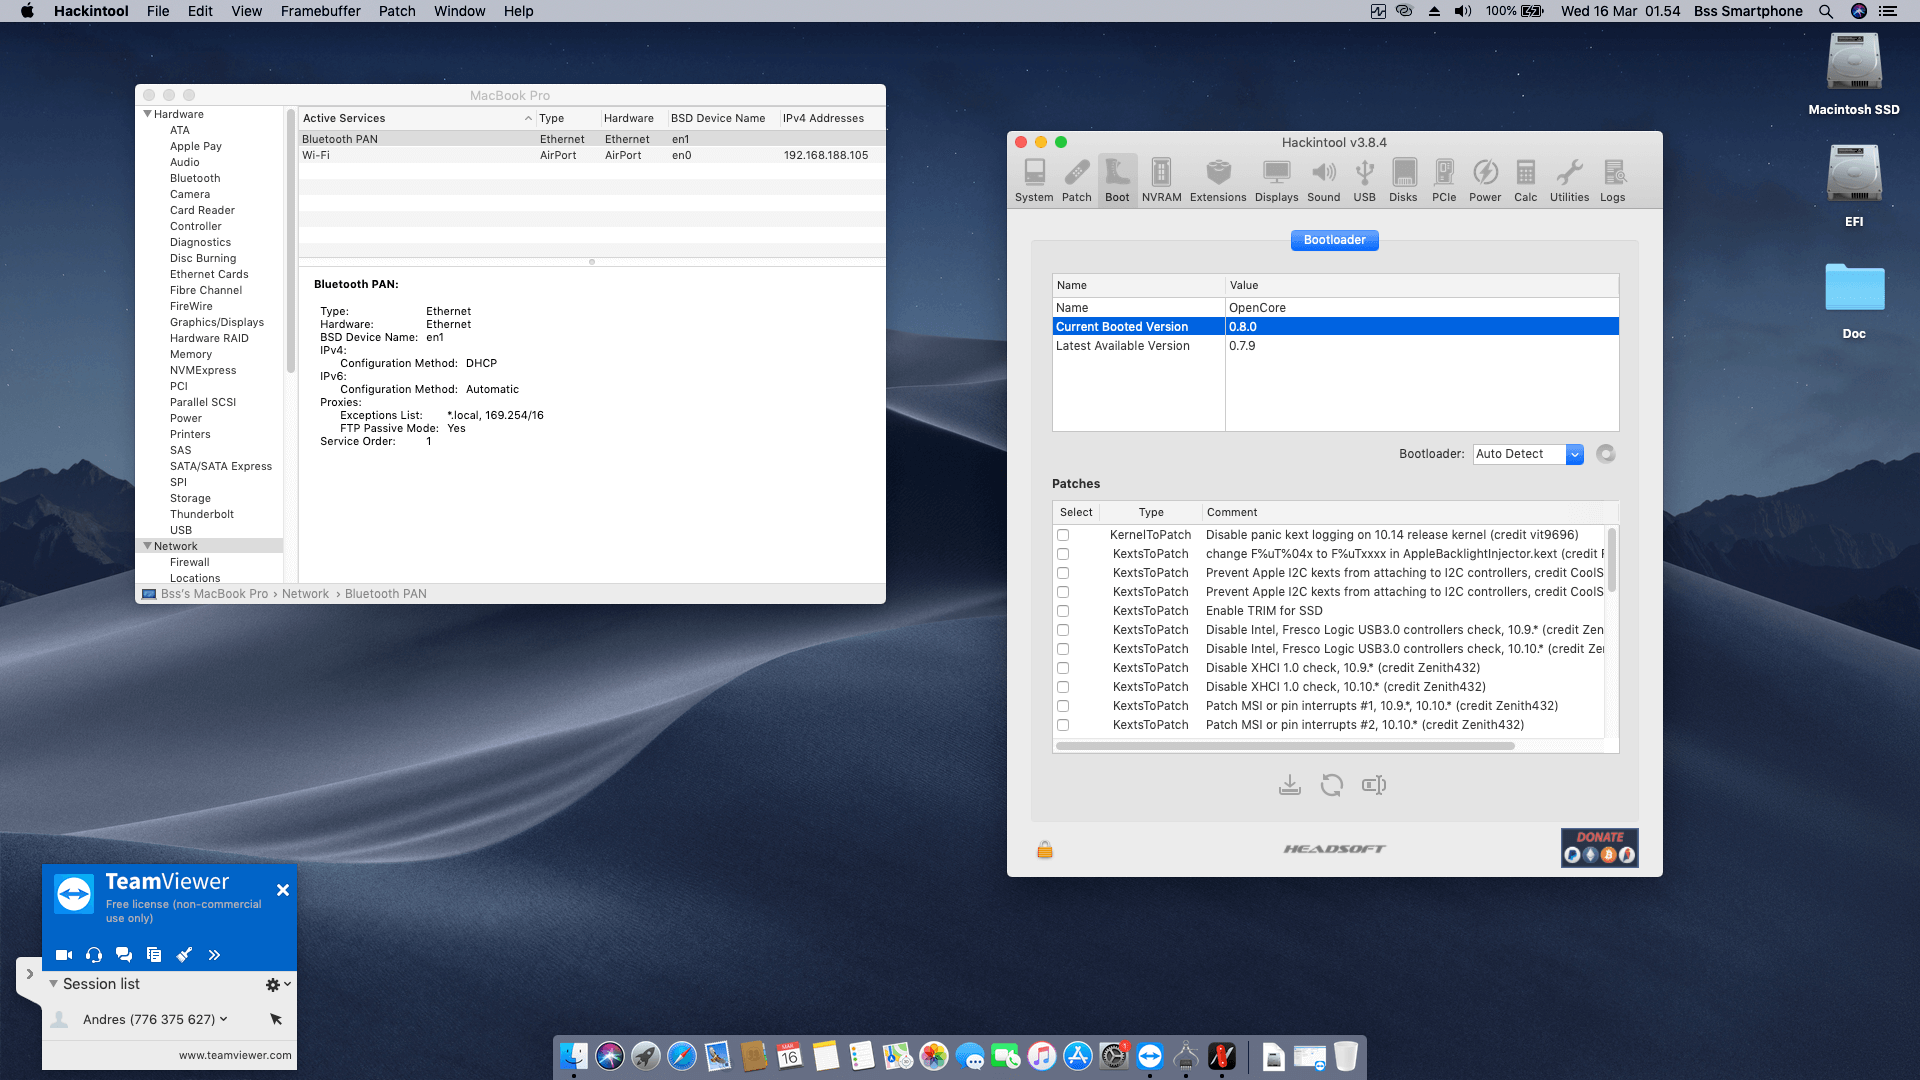Viewport: 1920px width, 1080px height.
Task: Open the Calc tool in Hackintool
Action: (1526, 181)
